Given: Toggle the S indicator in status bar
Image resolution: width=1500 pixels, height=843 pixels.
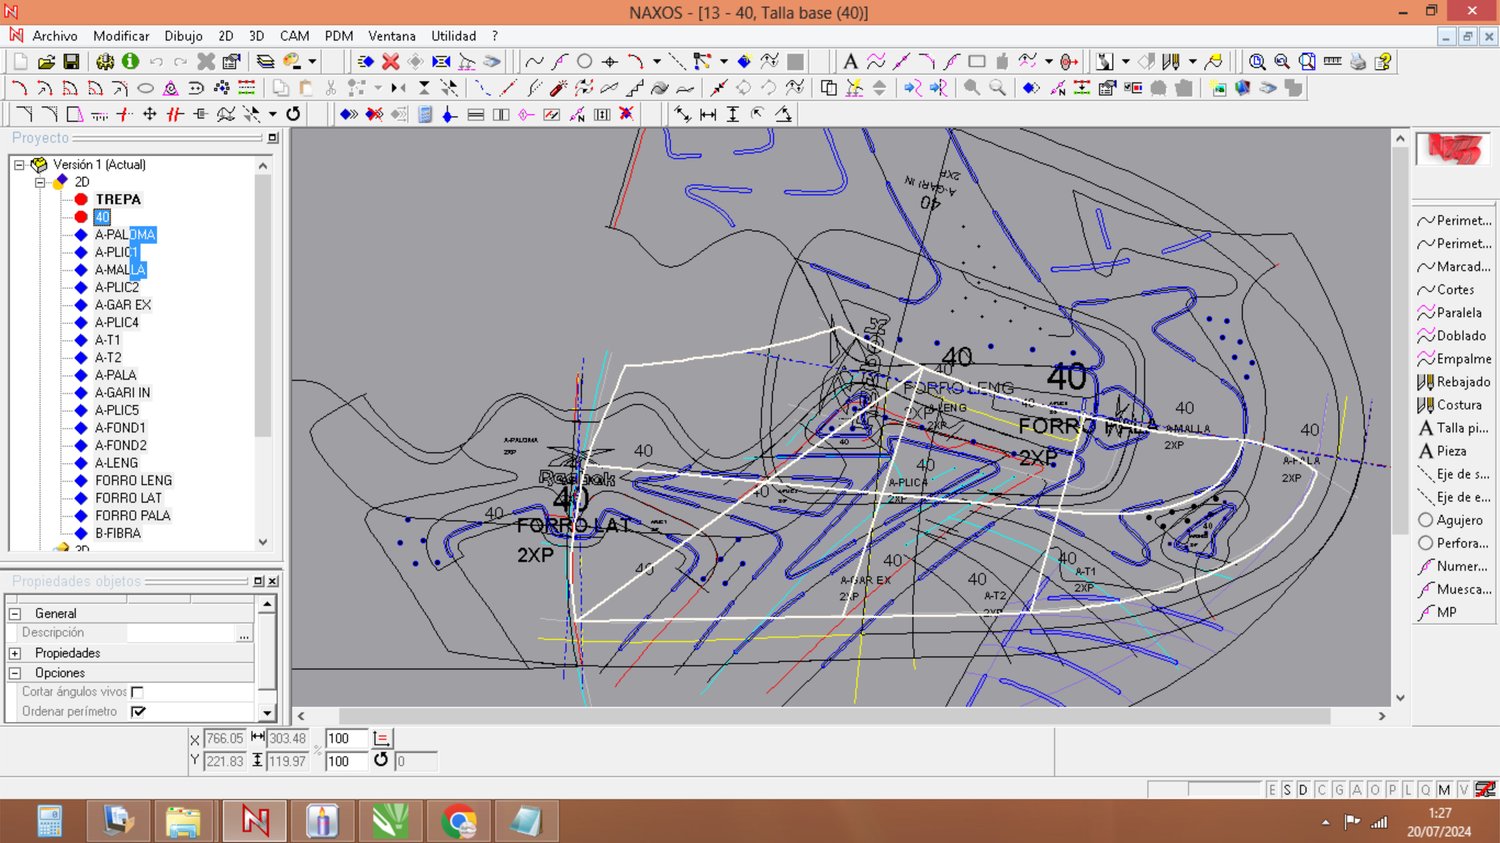Looking at the screenshot, I should (1287, 790).
